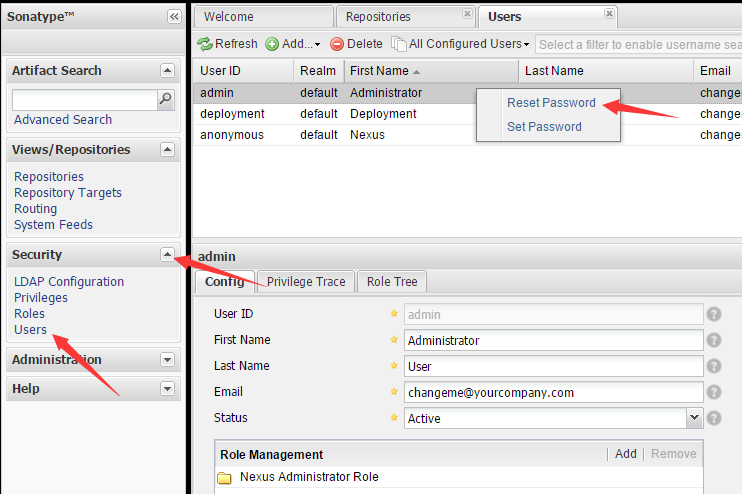Image resolution: width=742 pixels, height=494 pixels.
Task: Expand the Administration panel
Action: point(167,360)
